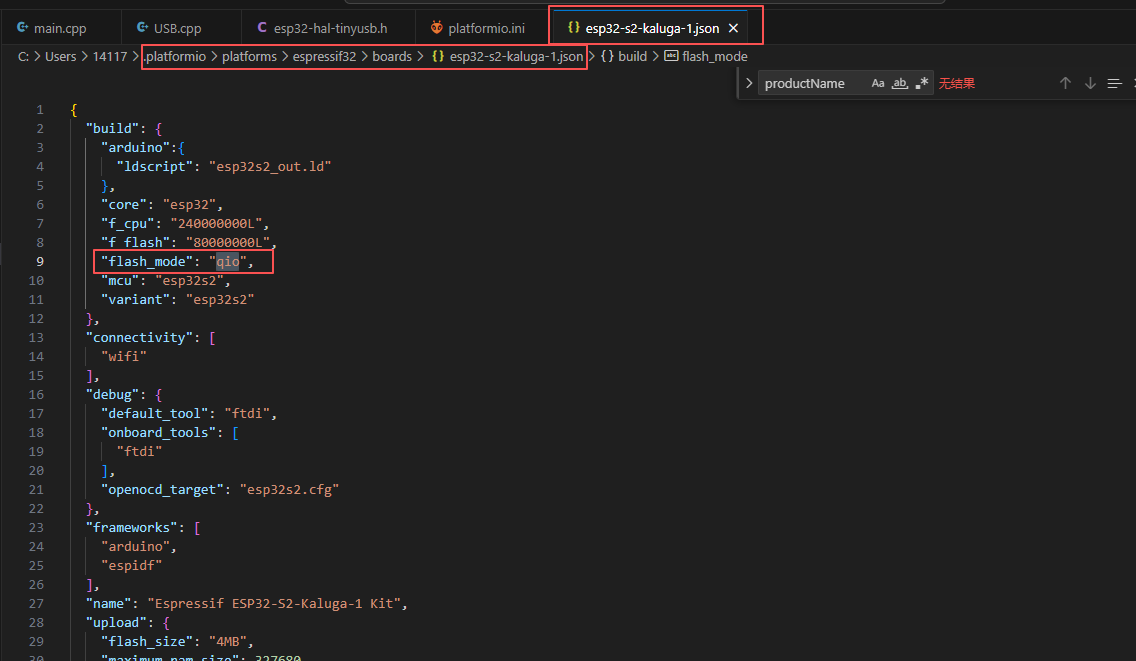Click the "onboard_tools" key
Image resolution: width=1136 pixels, height=661 pixels.
159,433
